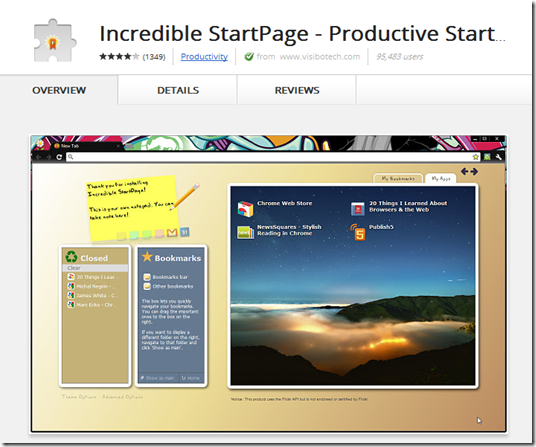Open the Other bookmarks folder
The image size is (536, 447).
(168, 286)
